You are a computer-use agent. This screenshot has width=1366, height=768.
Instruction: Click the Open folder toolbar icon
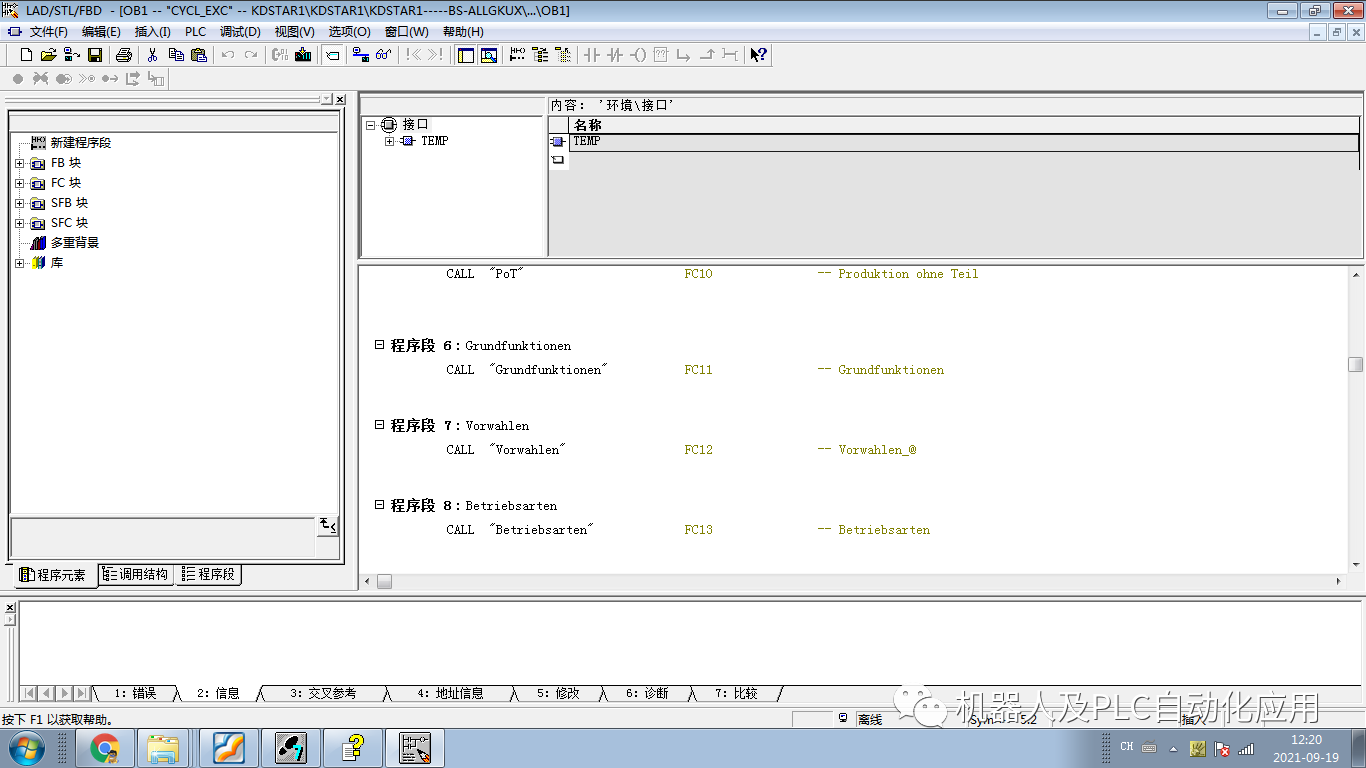pos(48,55)
